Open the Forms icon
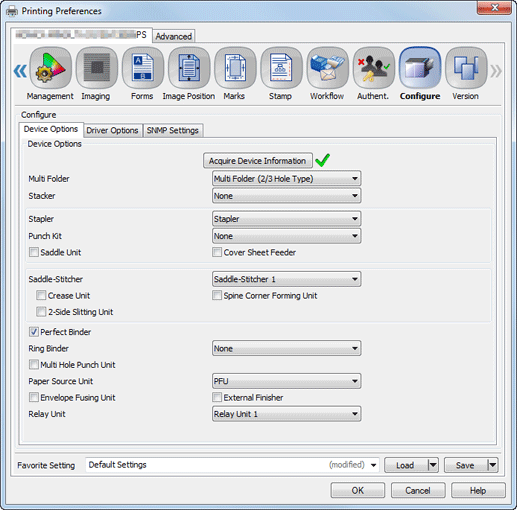This screenshot has height=510, width=517. (143, 68)
